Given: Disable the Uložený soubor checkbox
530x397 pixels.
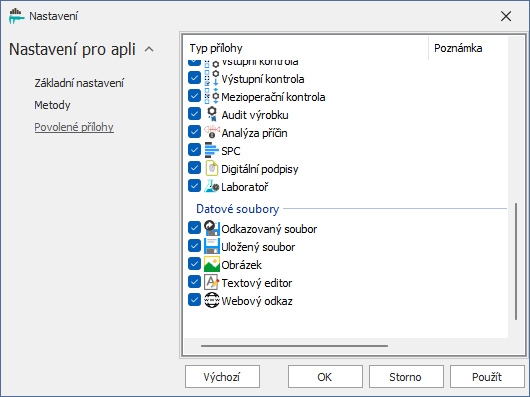Looking at the screenshot, I should point(194,246).
